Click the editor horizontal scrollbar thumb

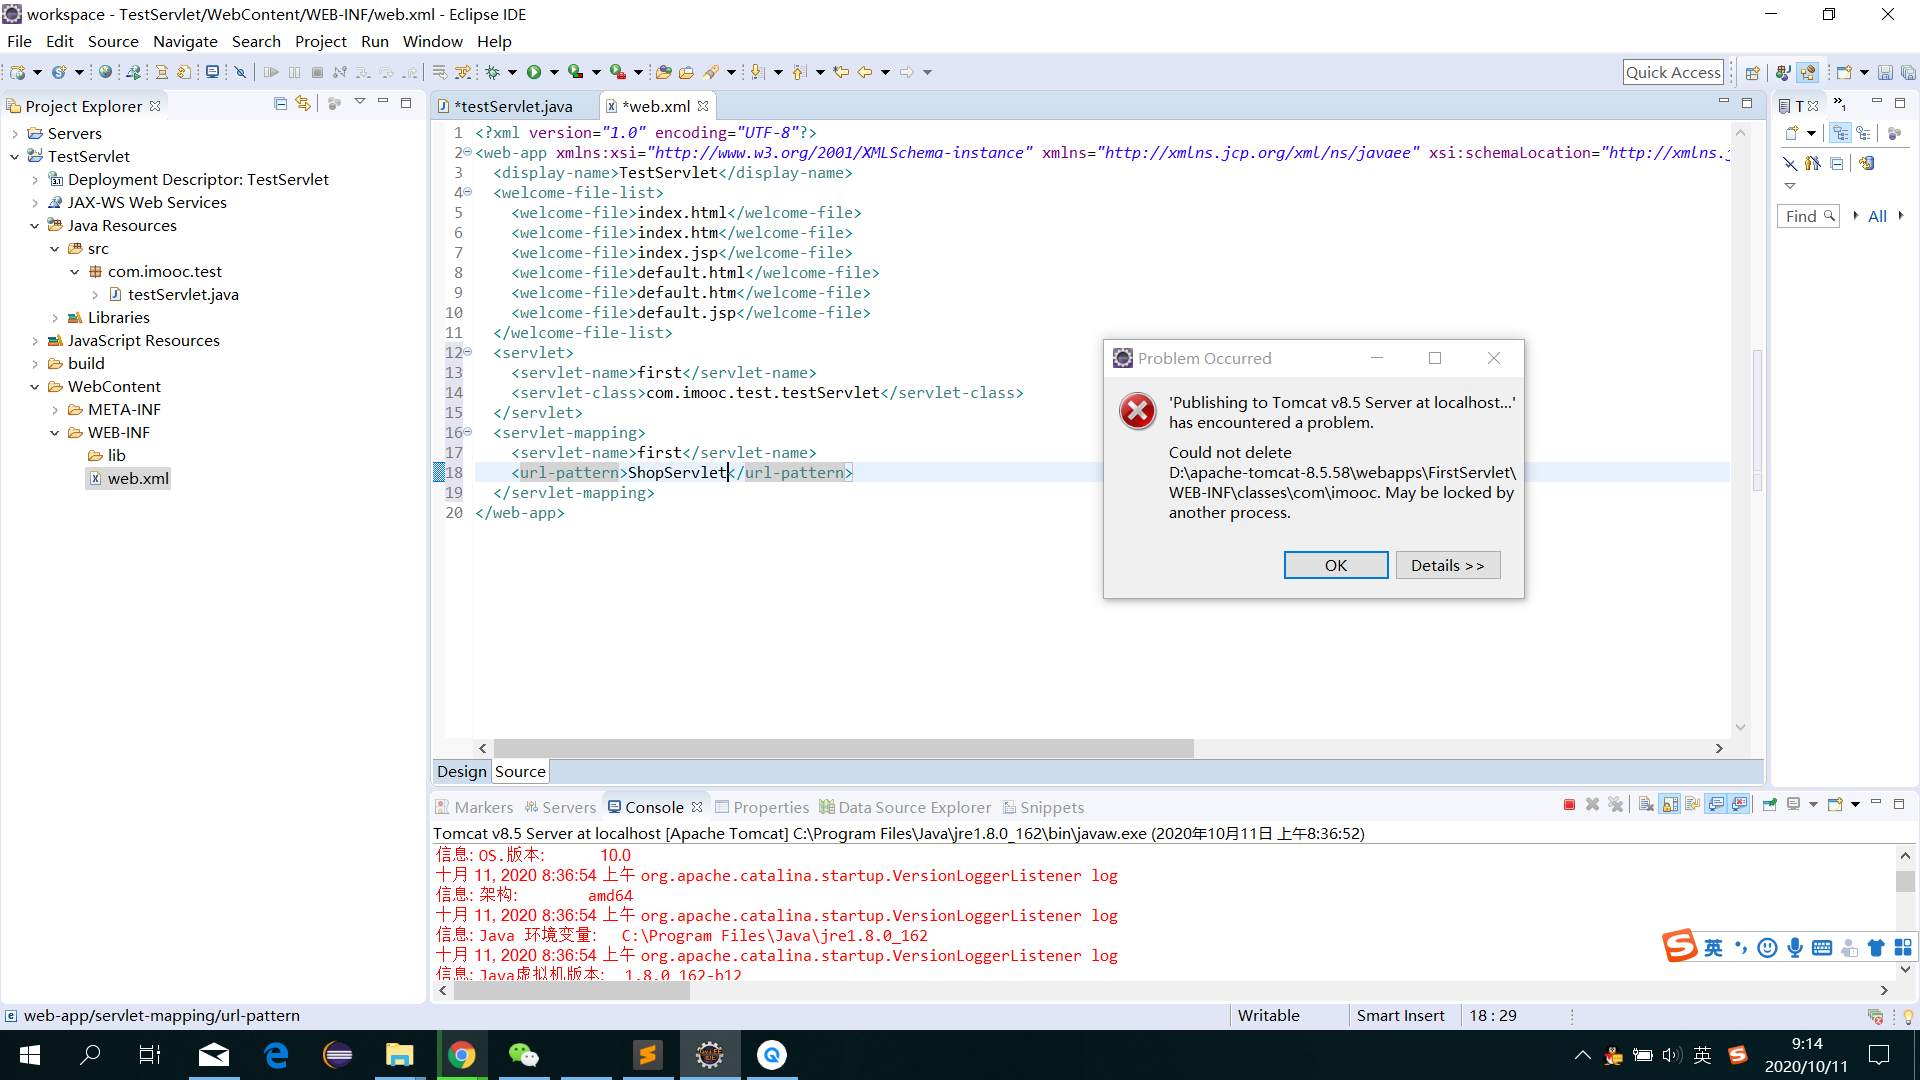[x=843, y=748]
